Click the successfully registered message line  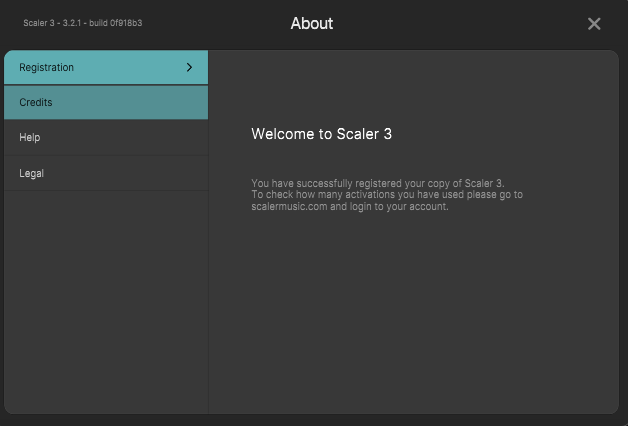378,183
